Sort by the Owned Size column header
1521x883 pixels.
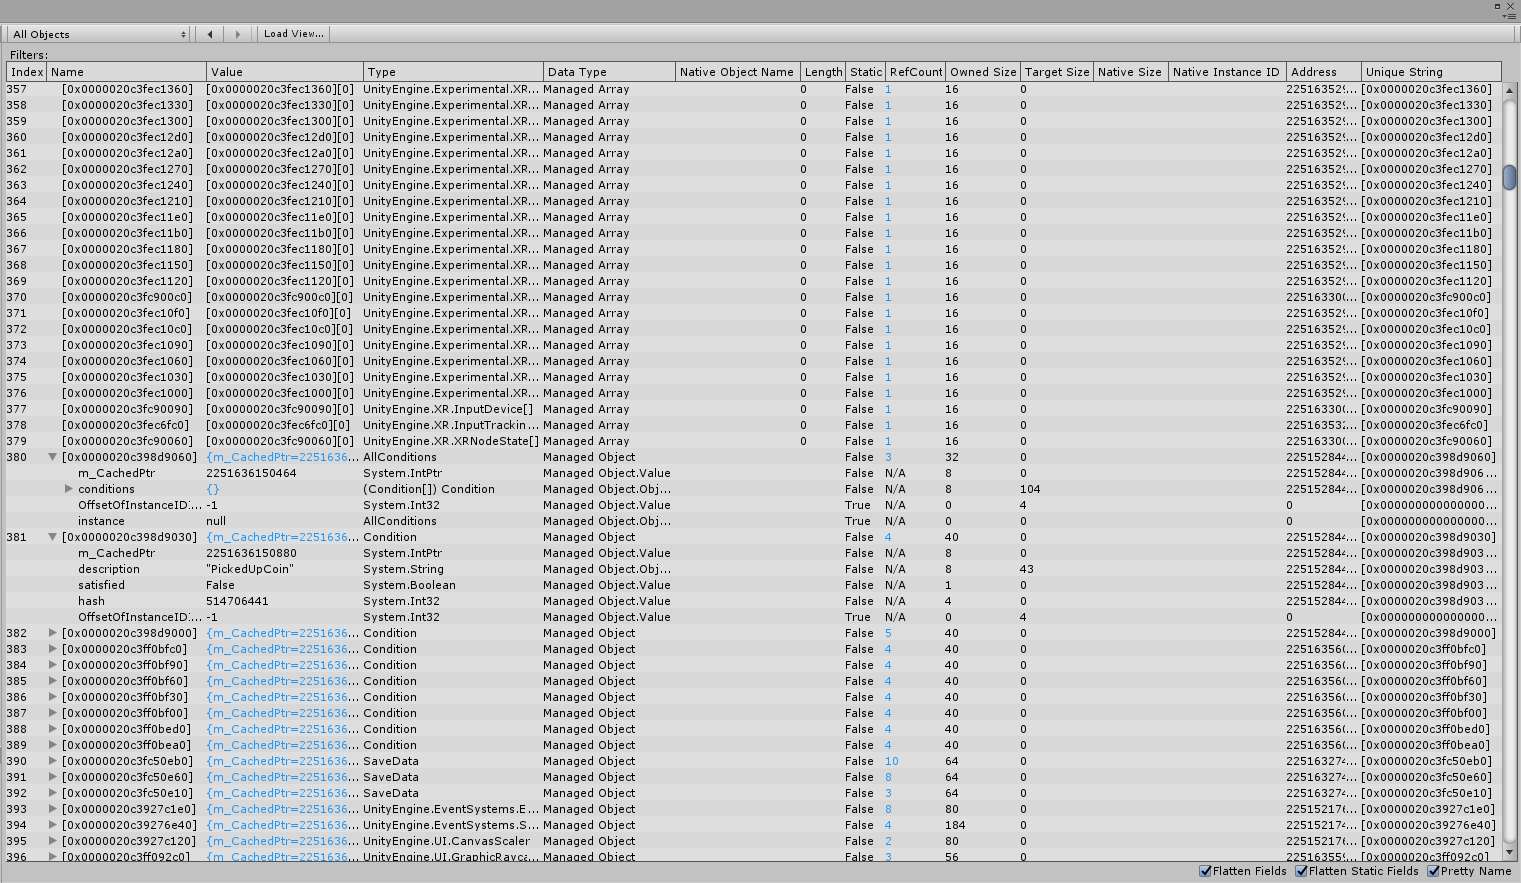(983, 71)
